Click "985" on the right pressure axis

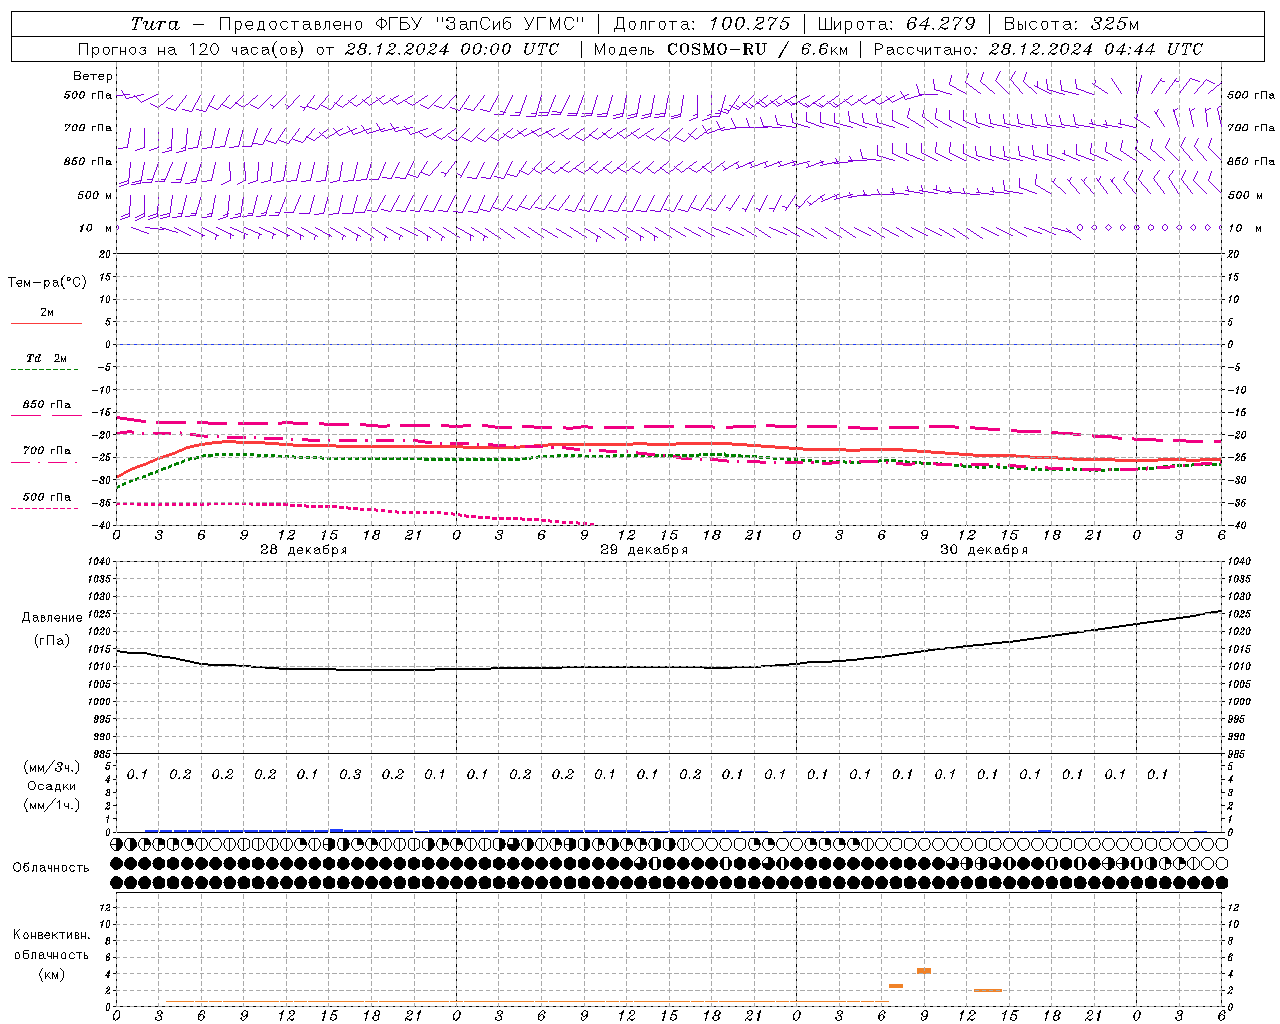pyautogui.click(x=1238, y=754)
